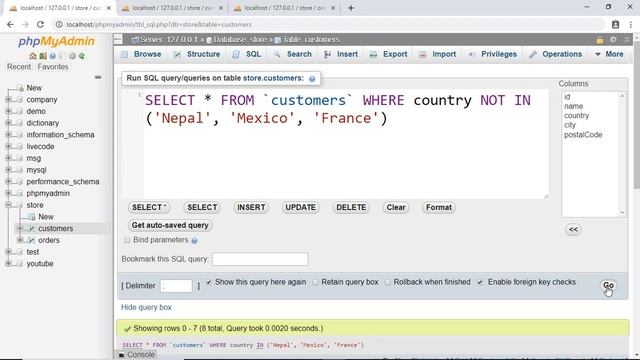This screenshot has width=640, height=360.
Task: Open Chrome menu three dots
Action: [x=631, y=24]
